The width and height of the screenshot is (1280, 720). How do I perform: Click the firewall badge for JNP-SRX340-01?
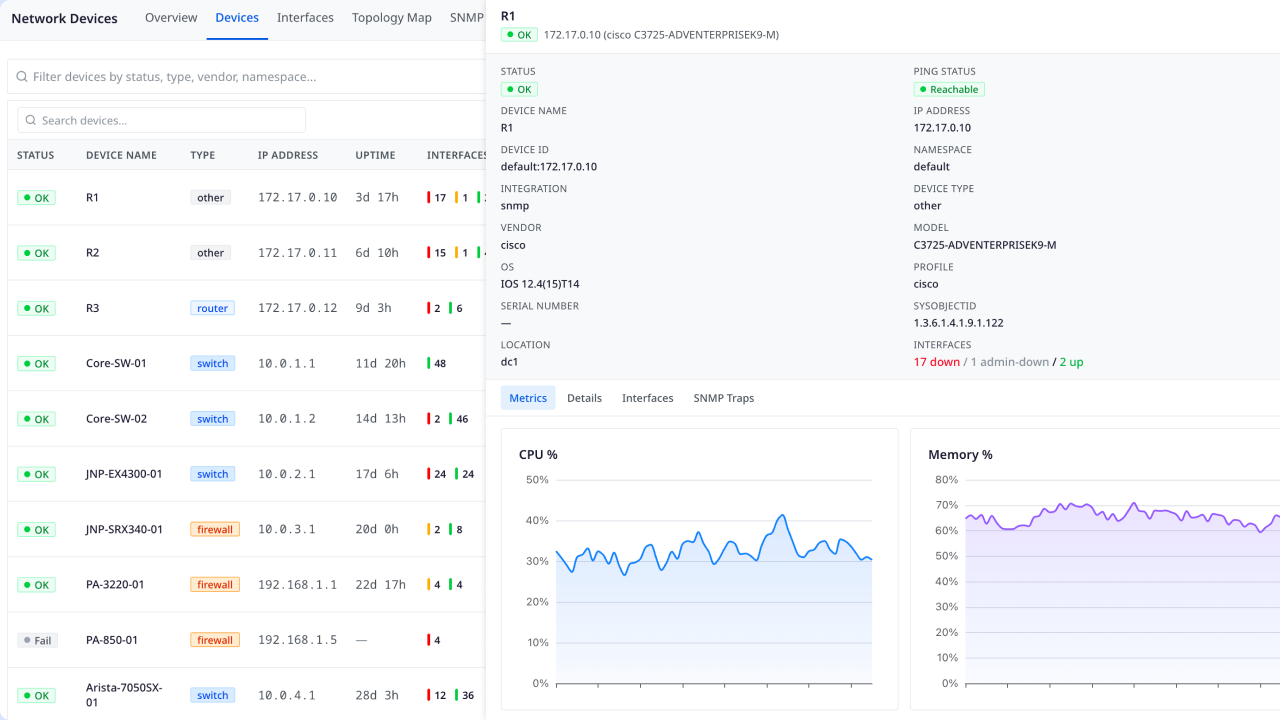tap(214, 529)
